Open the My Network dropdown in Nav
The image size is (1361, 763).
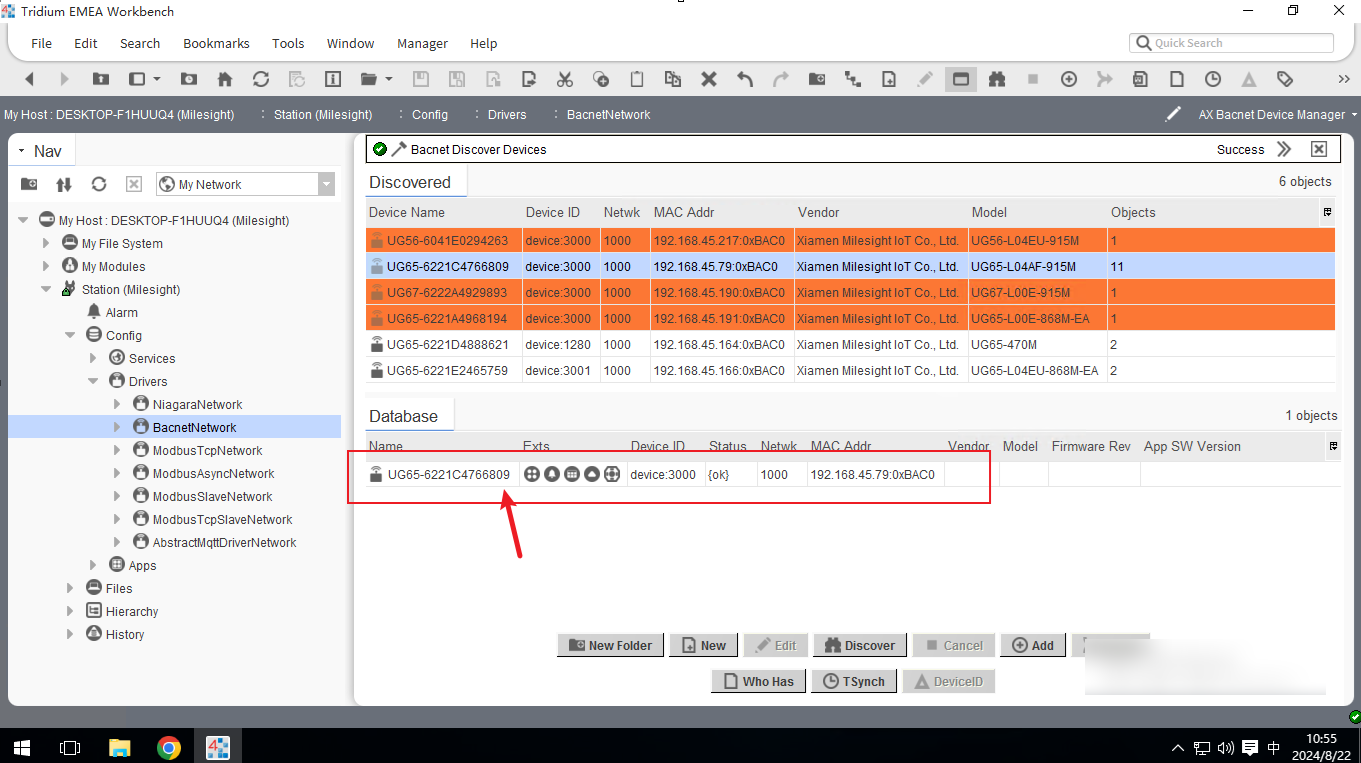pos(326,184)
